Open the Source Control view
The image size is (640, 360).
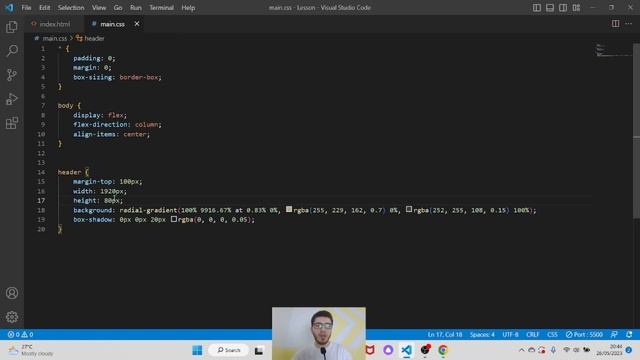point(12,75)
